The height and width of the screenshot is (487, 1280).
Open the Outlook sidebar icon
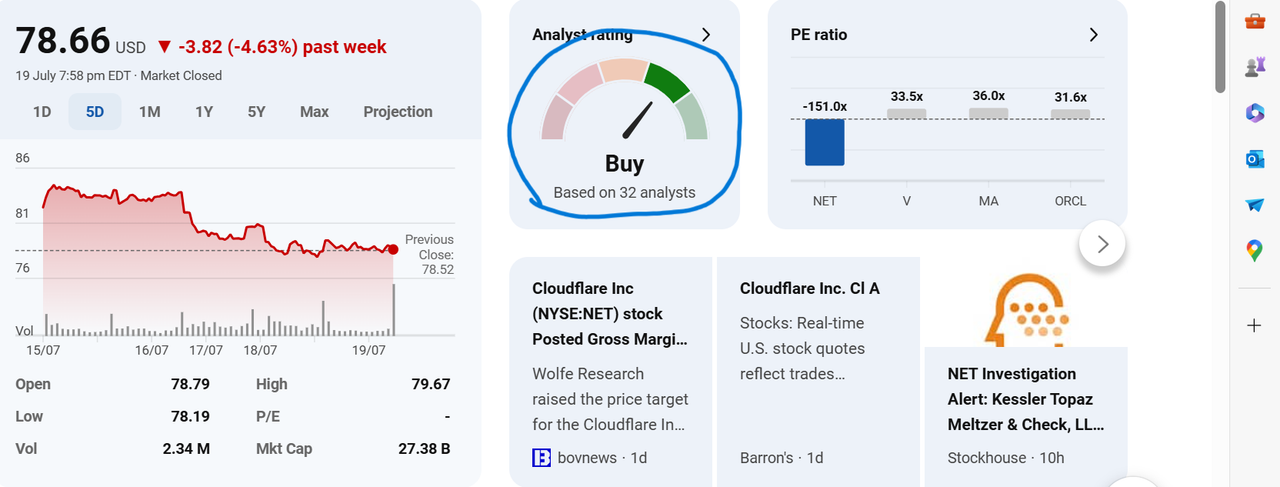pos(1255,159)
